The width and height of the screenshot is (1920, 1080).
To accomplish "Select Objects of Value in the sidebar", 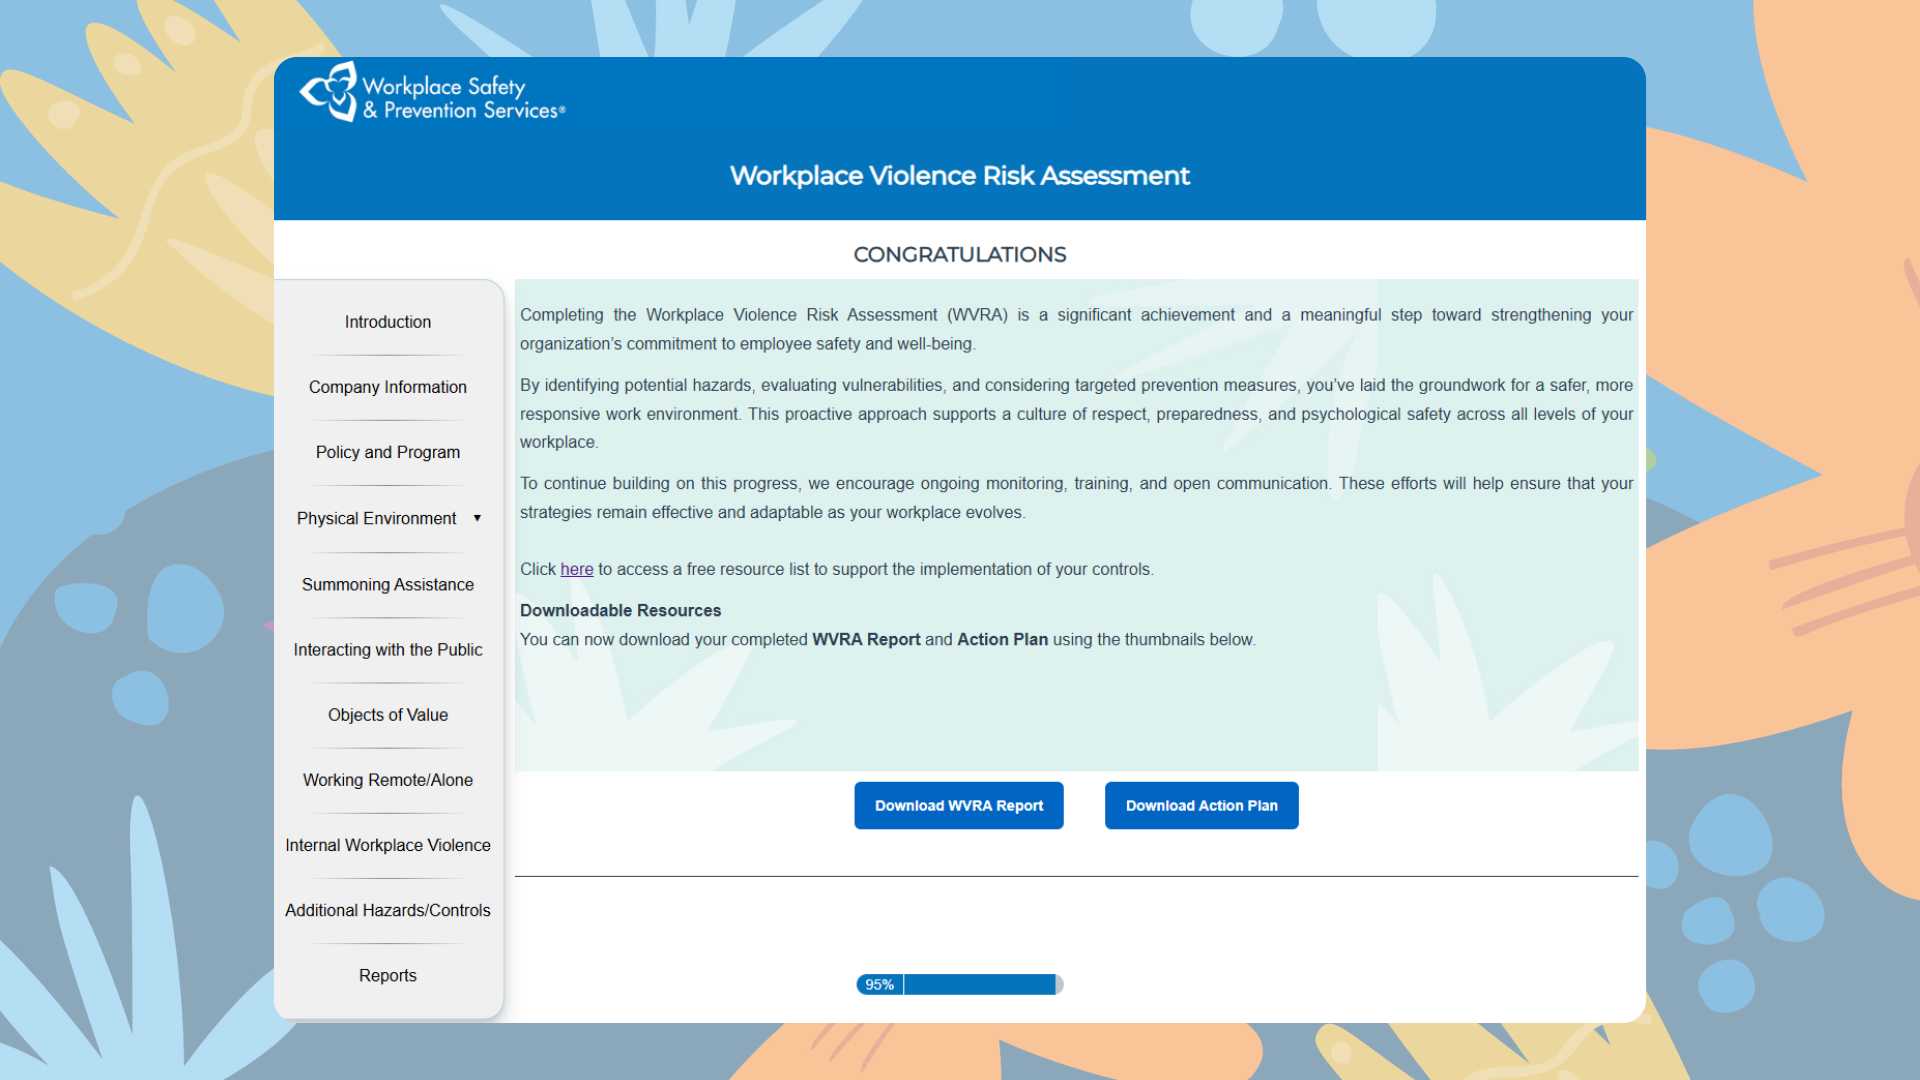I will point(387,714).
